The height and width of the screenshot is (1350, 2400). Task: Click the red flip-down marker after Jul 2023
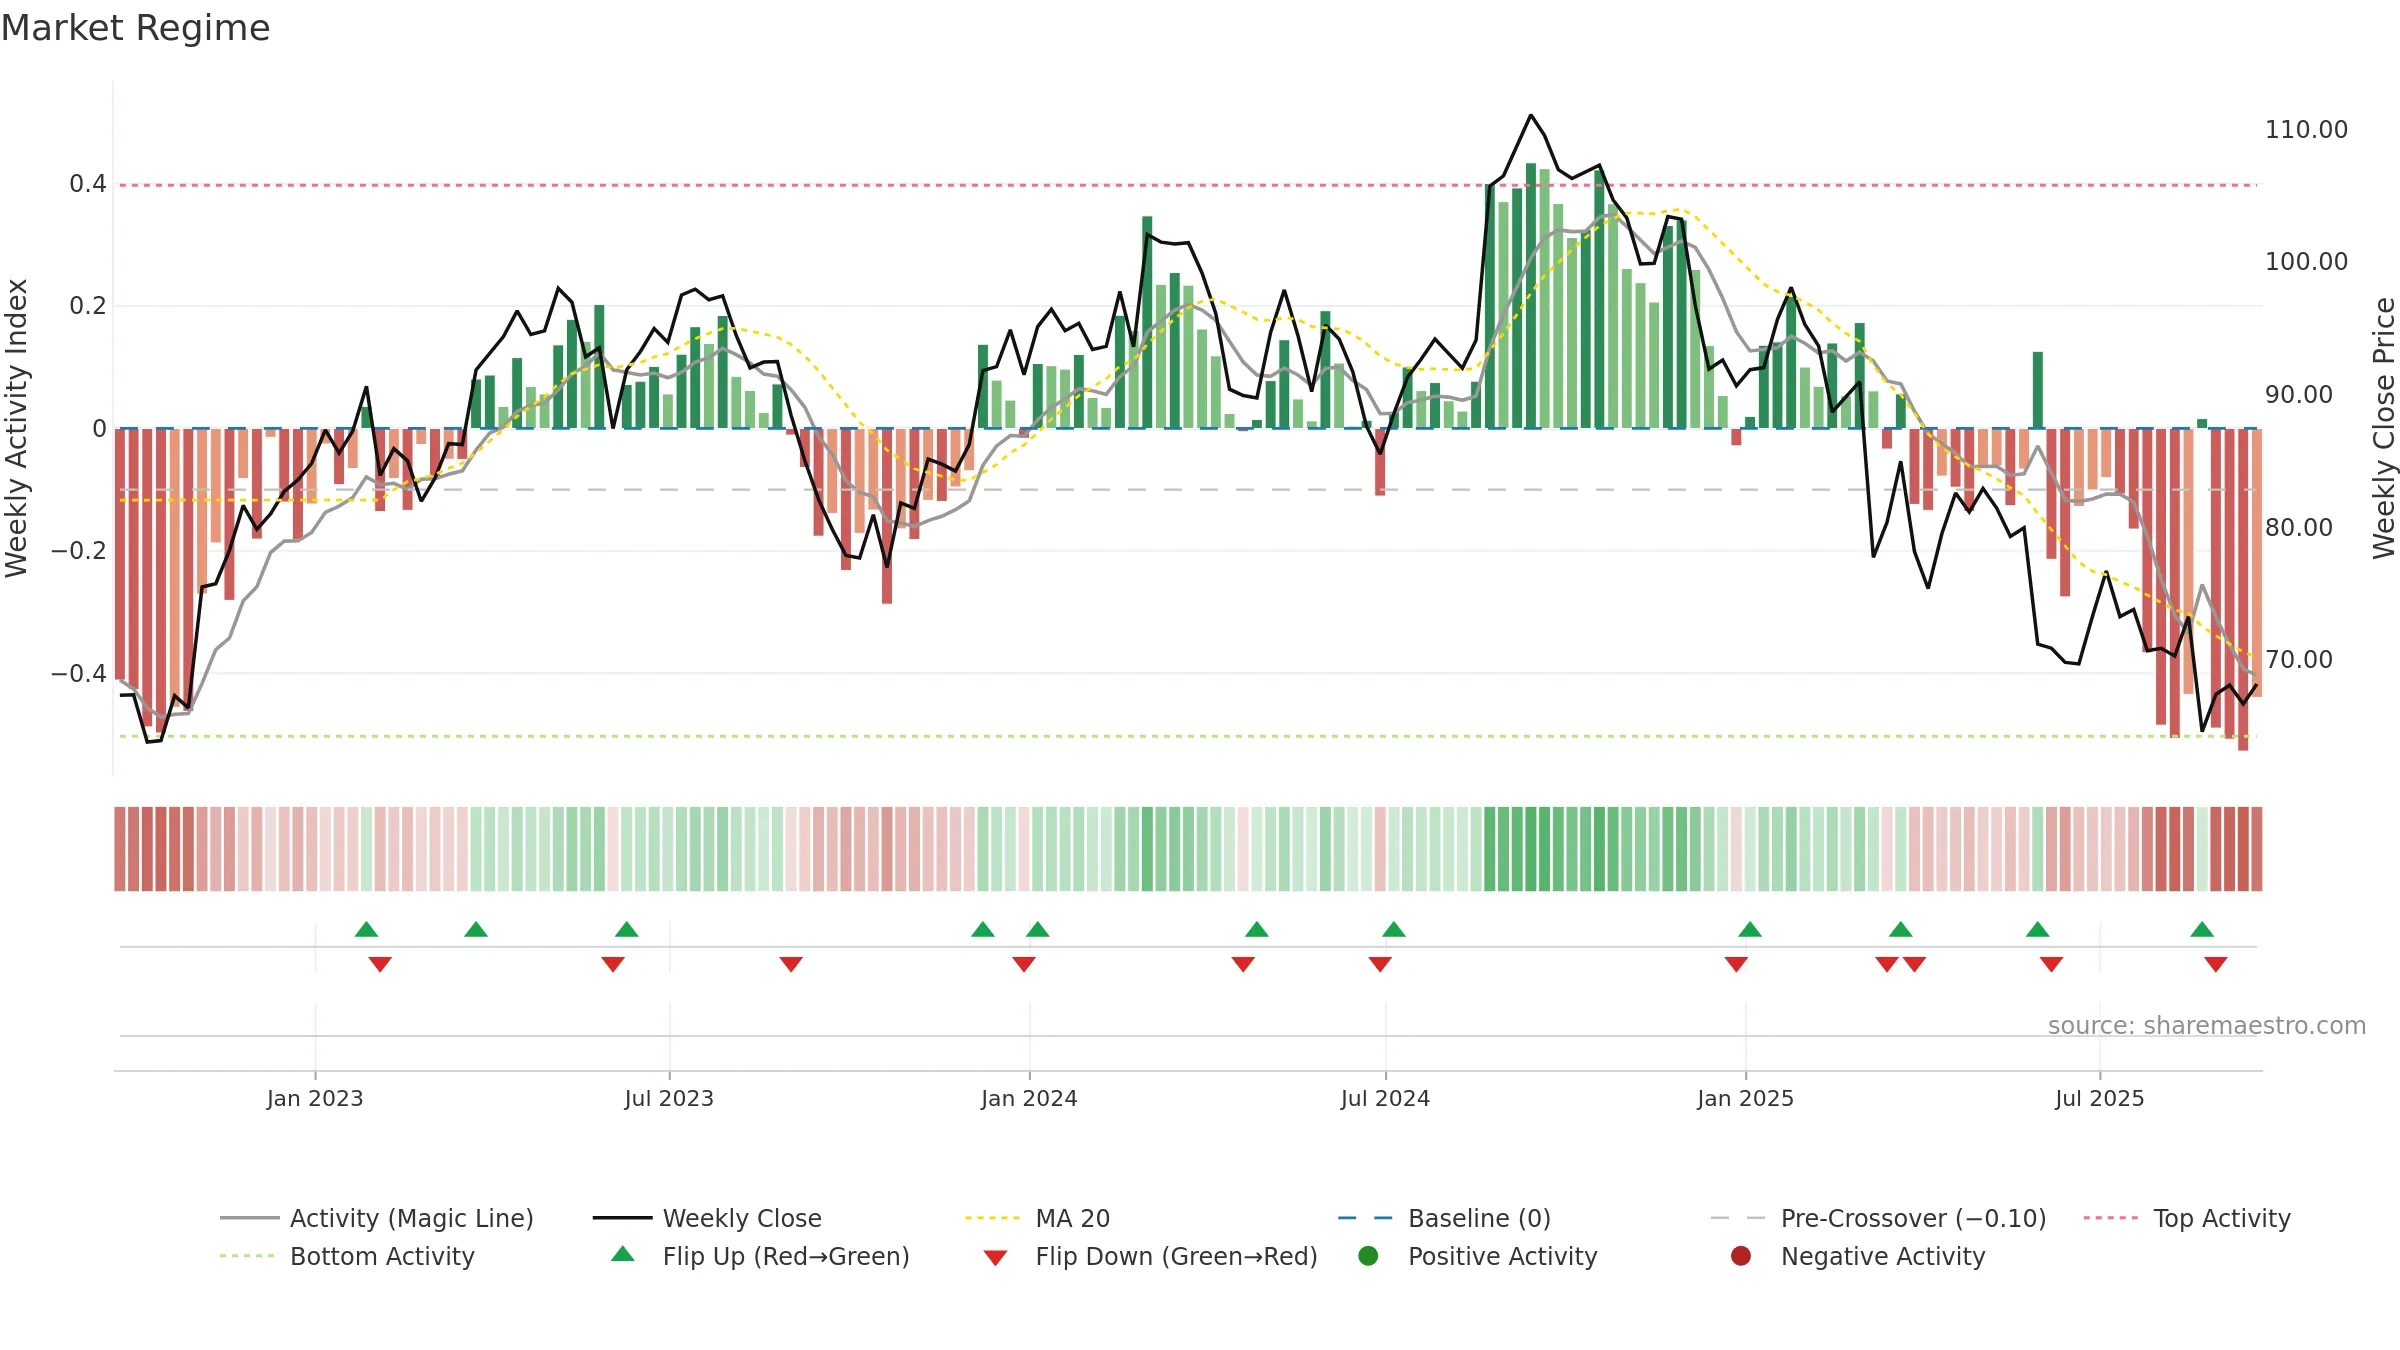[790, 964]
